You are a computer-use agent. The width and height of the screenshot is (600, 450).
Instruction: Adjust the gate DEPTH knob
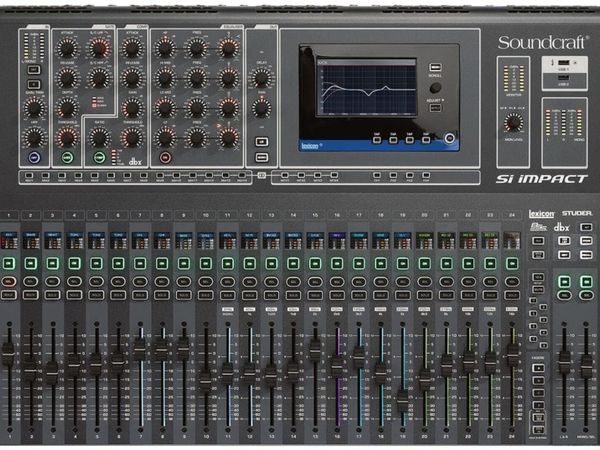coord(67,108)
